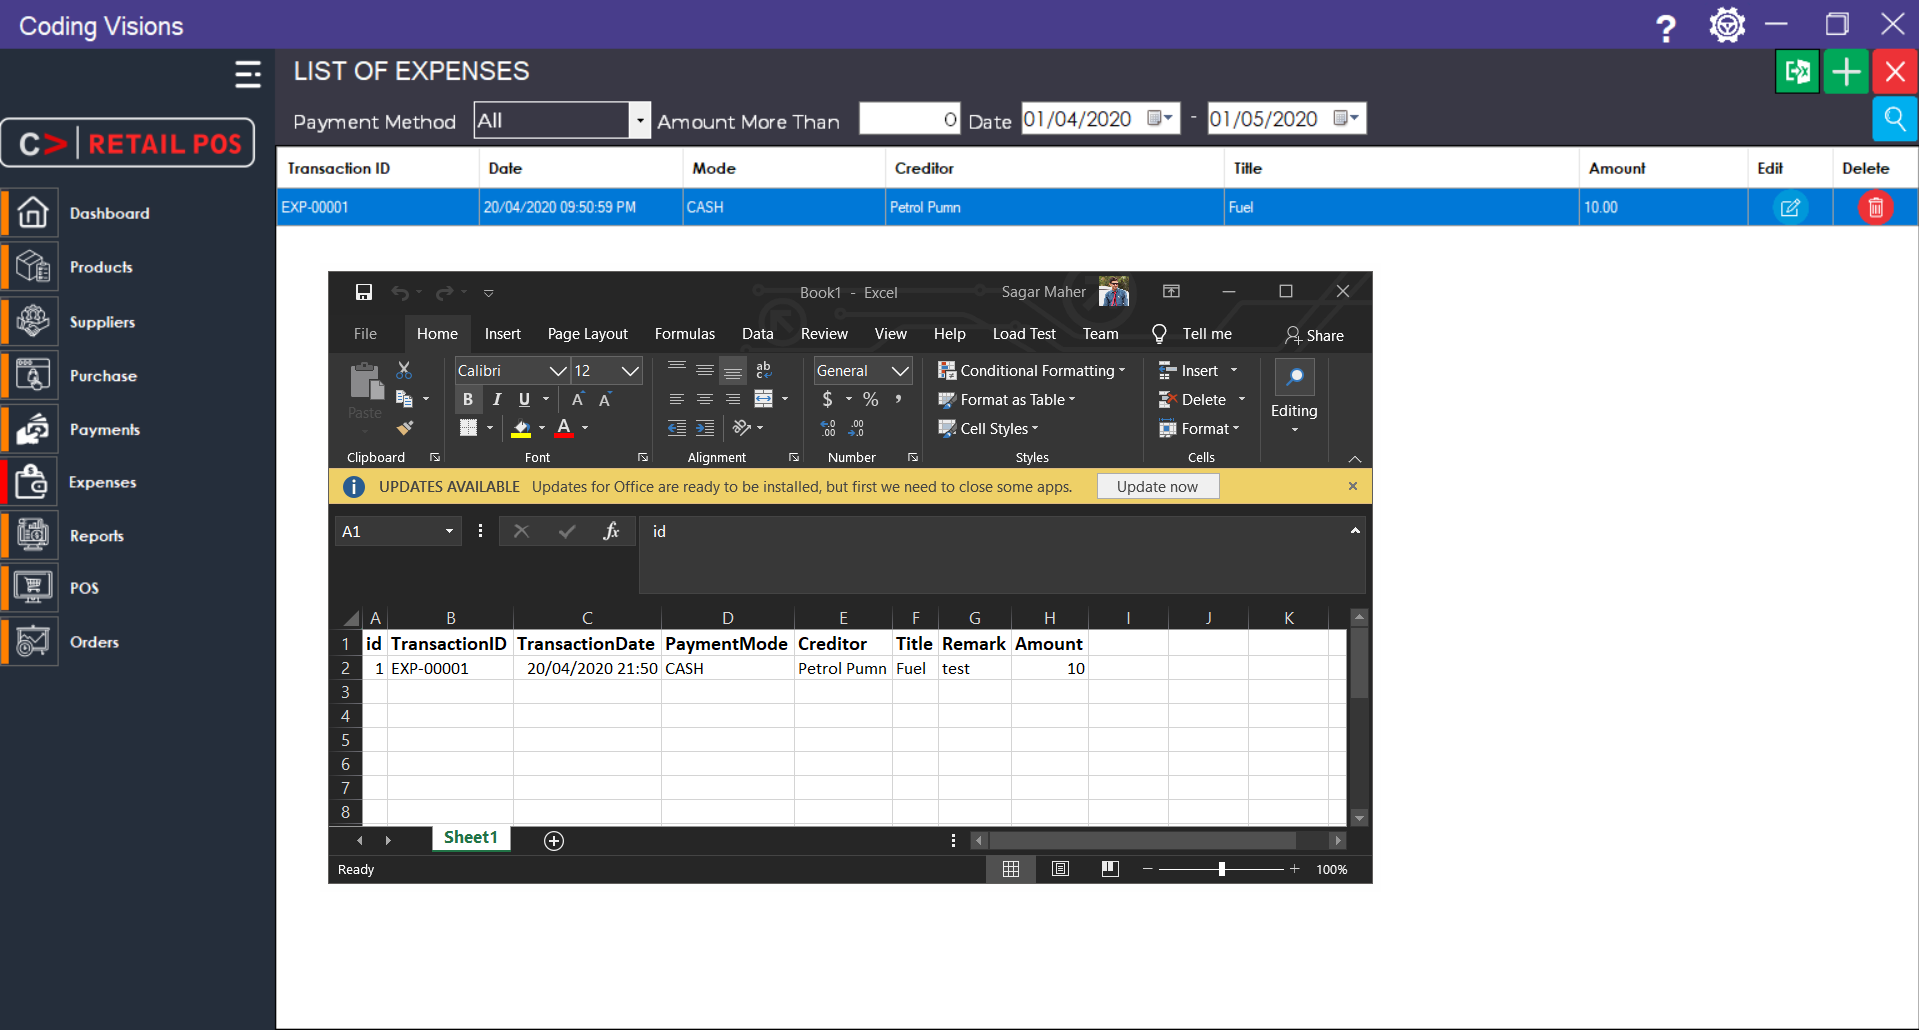Click the Insert Function fx icon
1919x1030 pixels.
coord(611,531)
